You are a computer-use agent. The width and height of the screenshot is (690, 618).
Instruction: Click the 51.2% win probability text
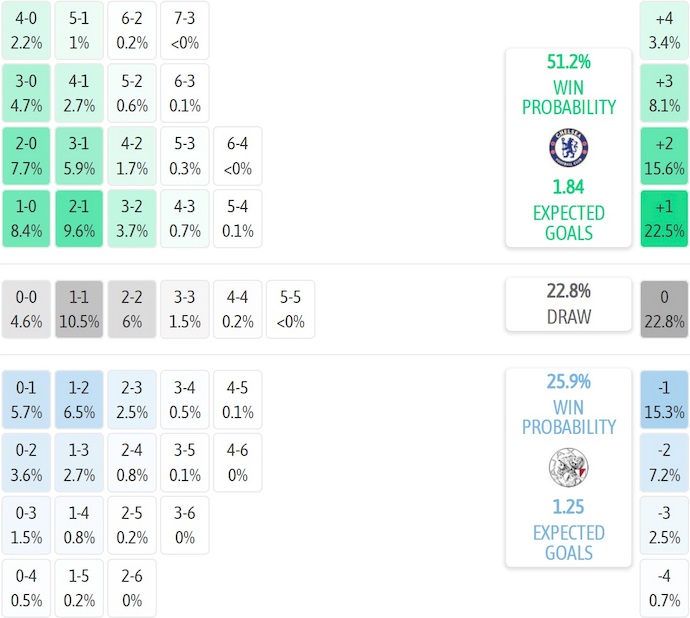point(568,62)
